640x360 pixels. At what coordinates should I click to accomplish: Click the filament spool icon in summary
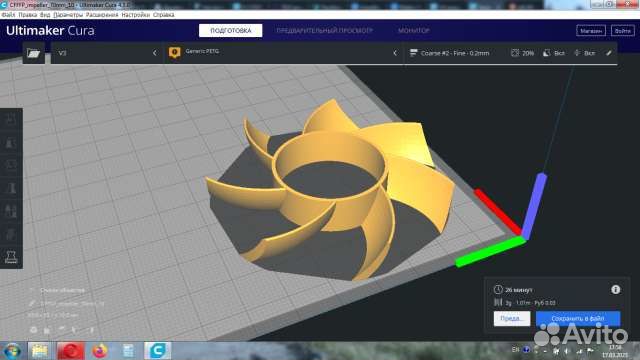click(498, 302)
